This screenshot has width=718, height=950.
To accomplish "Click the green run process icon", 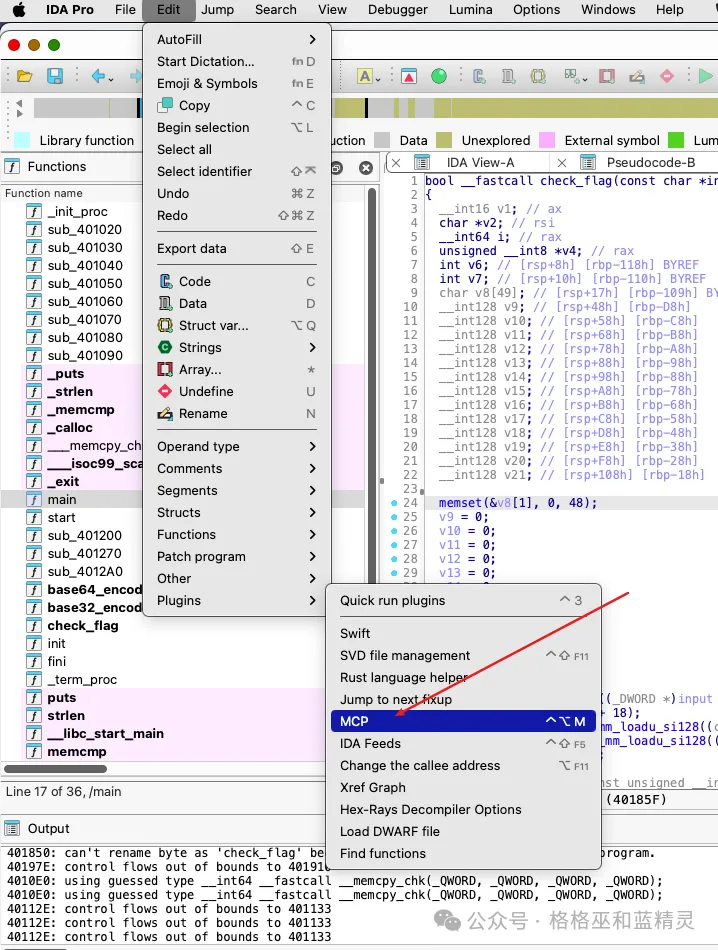I will (705, 76).
